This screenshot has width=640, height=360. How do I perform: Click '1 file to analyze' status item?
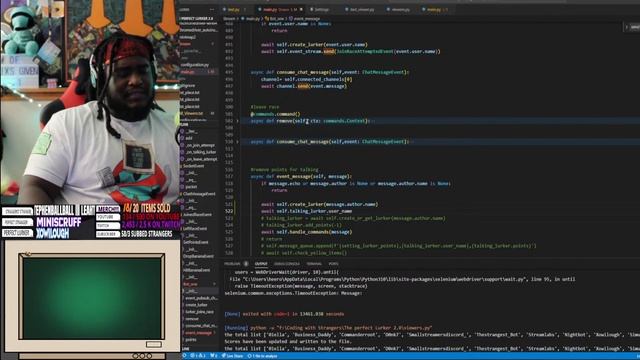(x=262, y=356)
